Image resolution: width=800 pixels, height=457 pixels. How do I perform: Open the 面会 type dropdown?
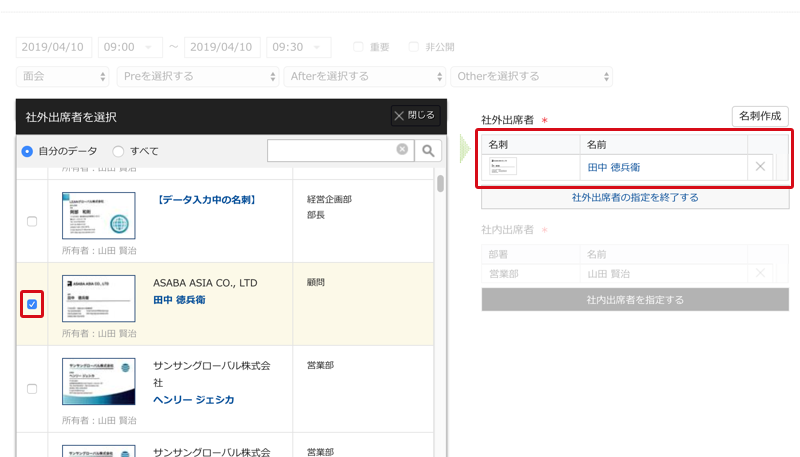pos(63,76)
